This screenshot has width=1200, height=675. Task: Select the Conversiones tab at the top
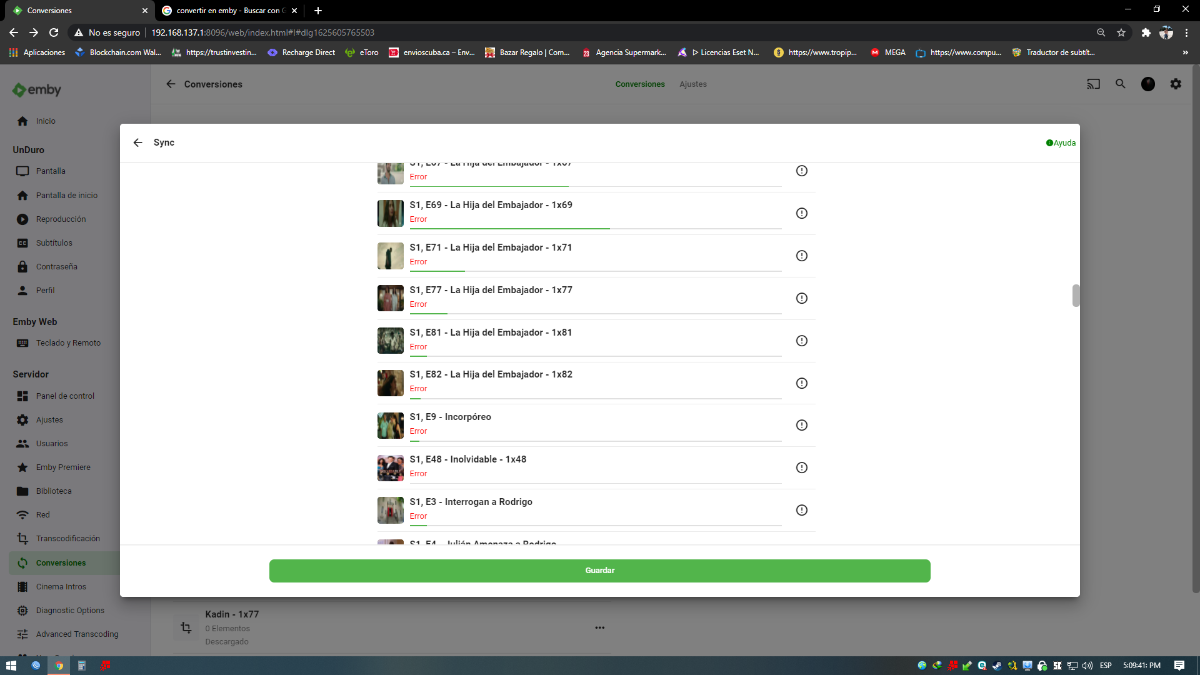coord(640,84)
